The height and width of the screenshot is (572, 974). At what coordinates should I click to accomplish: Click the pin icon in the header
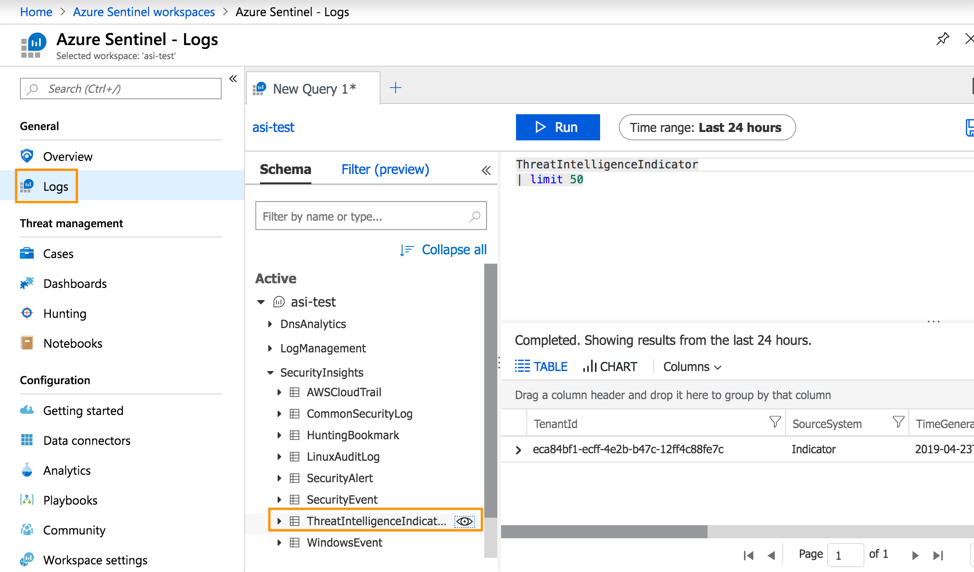click(942, 39)
